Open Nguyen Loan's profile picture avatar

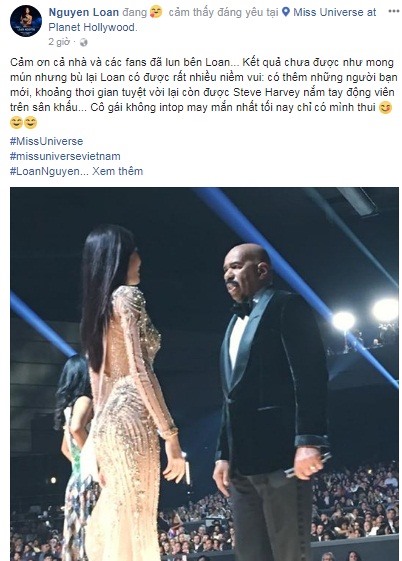point(26,21)
